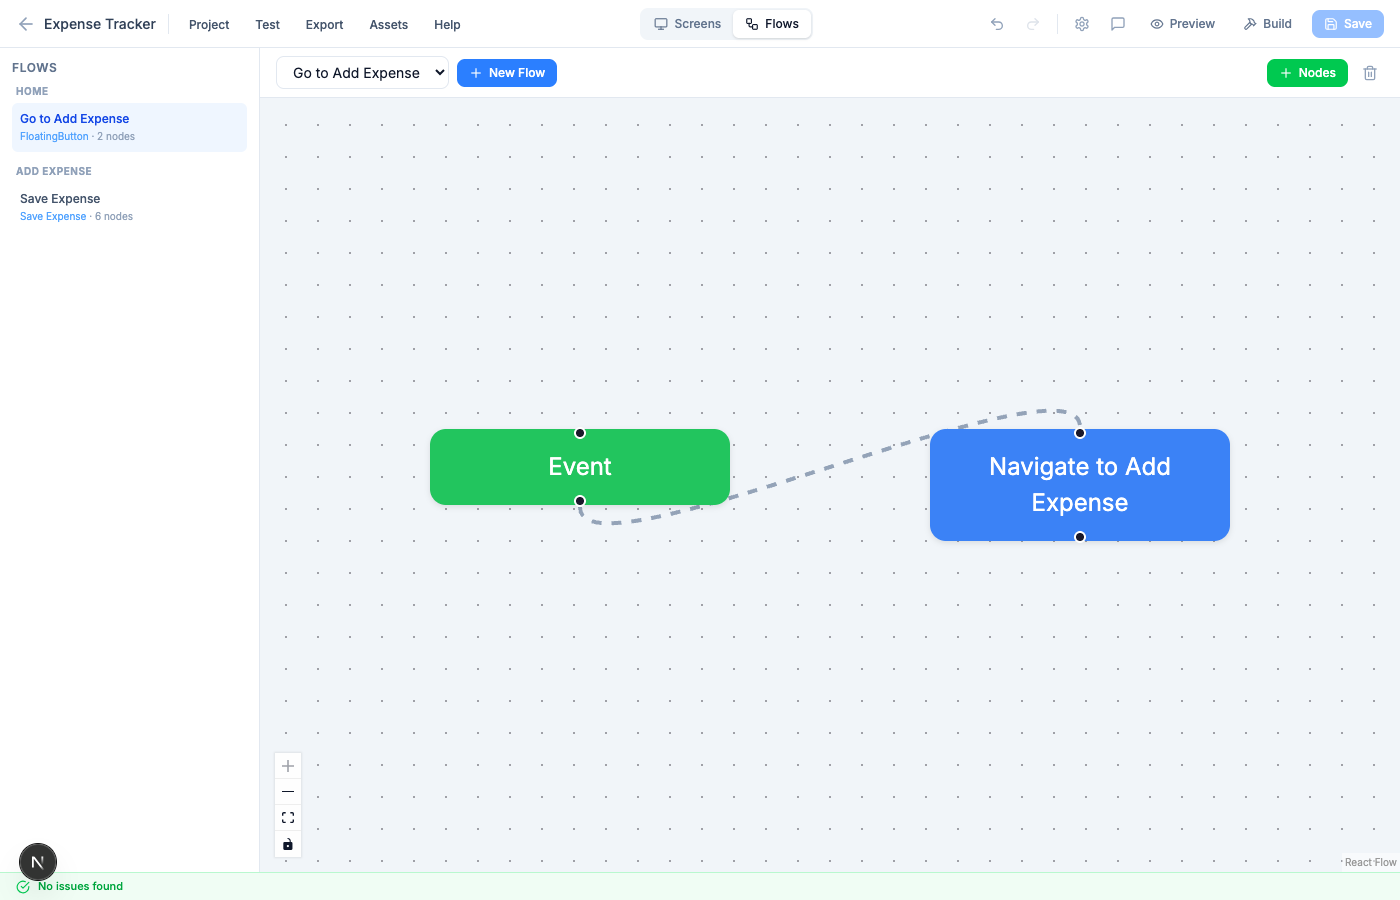
Task: Select the Navigate to Add Expense node
Action: 1080,485
